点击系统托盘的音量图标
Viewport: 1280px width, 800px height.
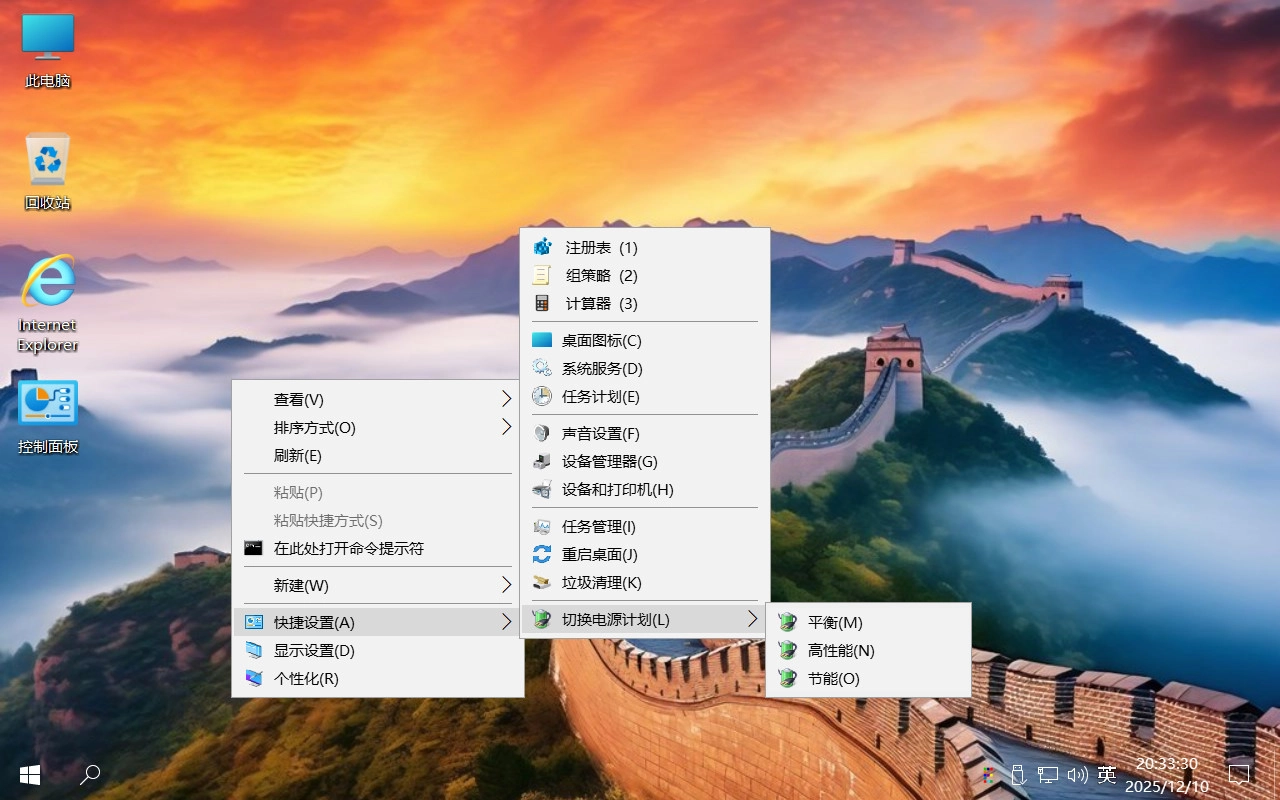pos(1078,774)
